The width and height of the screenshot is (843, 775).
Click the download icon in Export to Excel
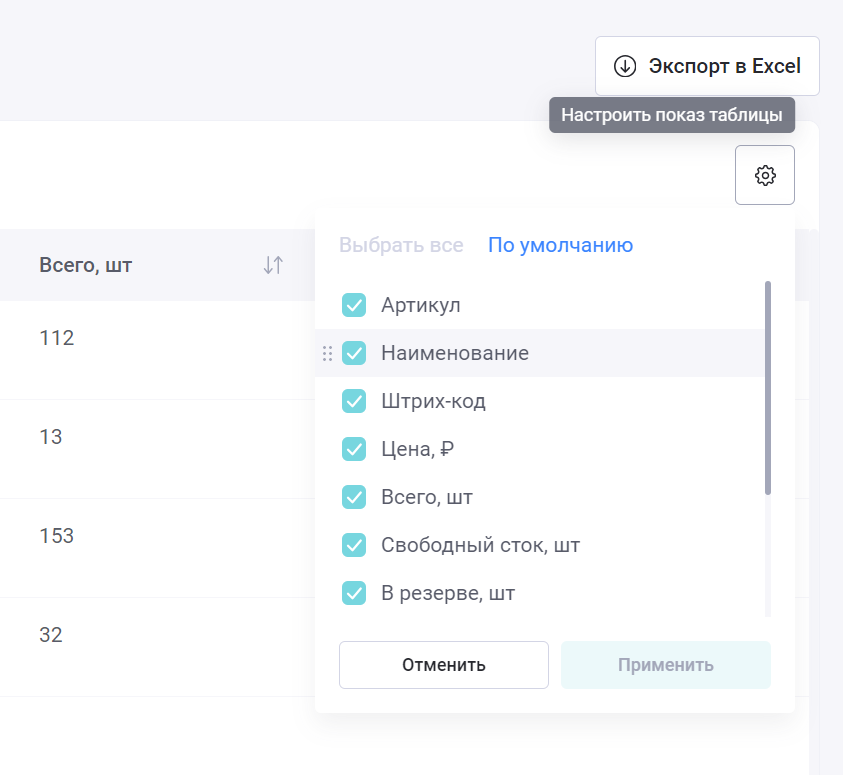click(x=625, y=66)
